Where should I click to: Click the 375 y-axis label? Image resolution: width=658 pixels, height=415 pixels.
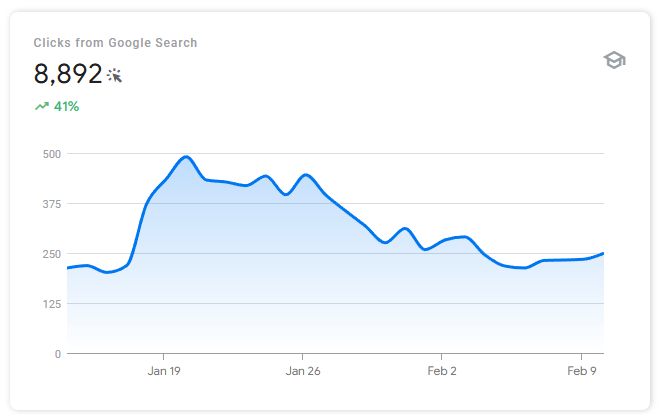click(x=51, y=204)
